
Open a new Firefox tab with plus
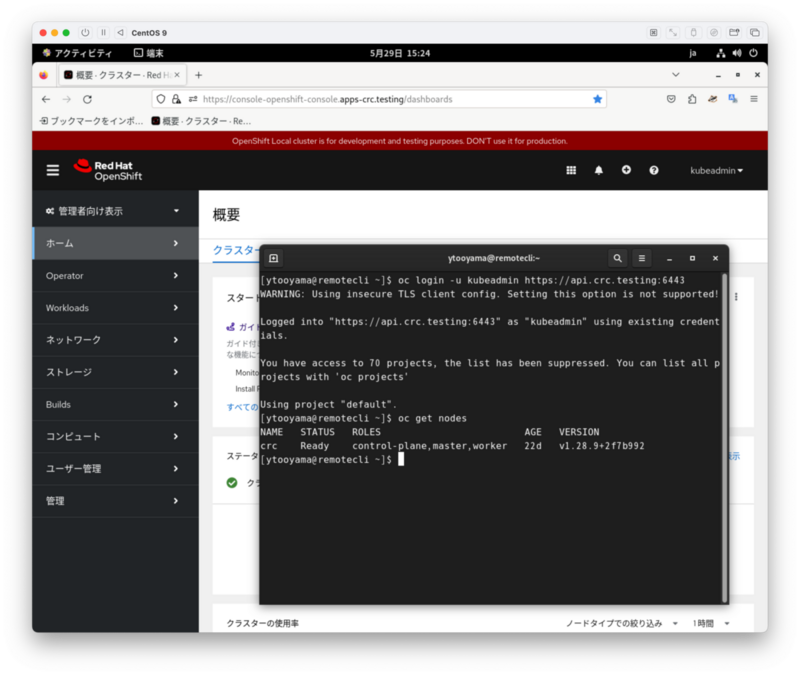198,75
